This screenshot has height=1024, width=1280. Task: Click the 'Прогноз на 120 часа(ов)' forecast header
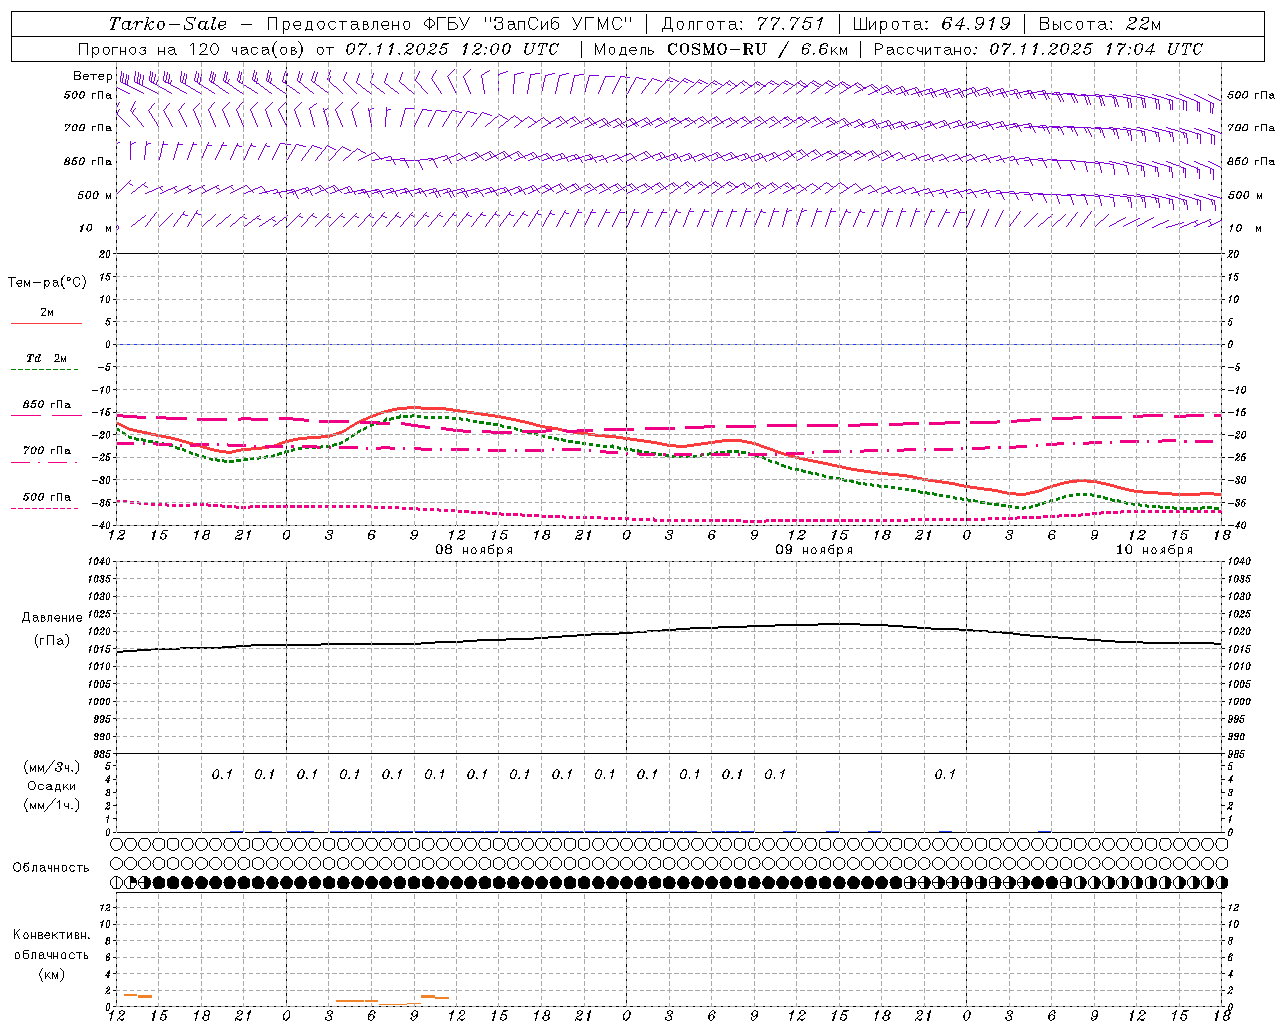point(193,49)
